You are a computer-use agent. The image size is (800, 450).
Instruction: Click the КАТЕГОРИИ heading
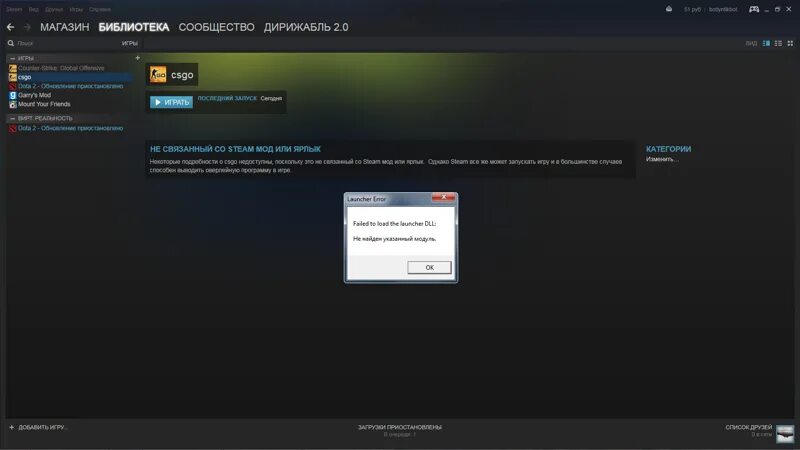pyautogui.click(x=668, y=149)
